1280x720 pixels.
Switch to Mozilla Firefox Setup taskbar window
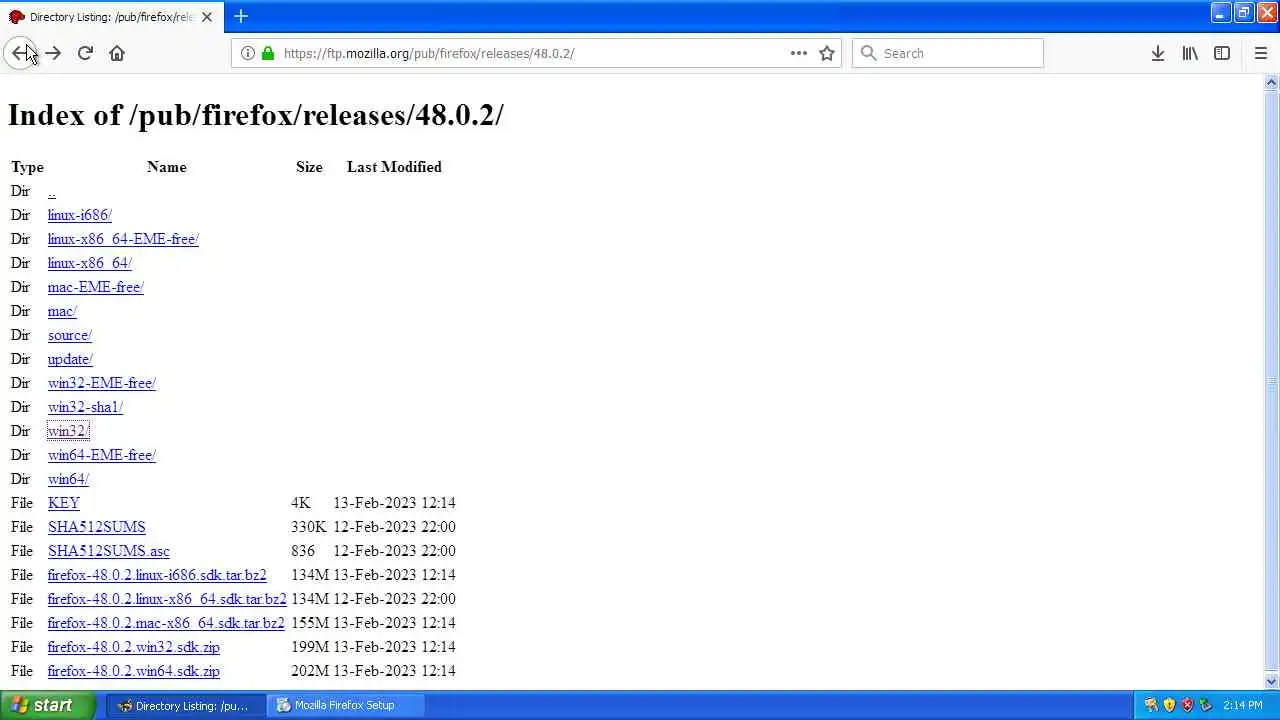[x=347, y=705]
